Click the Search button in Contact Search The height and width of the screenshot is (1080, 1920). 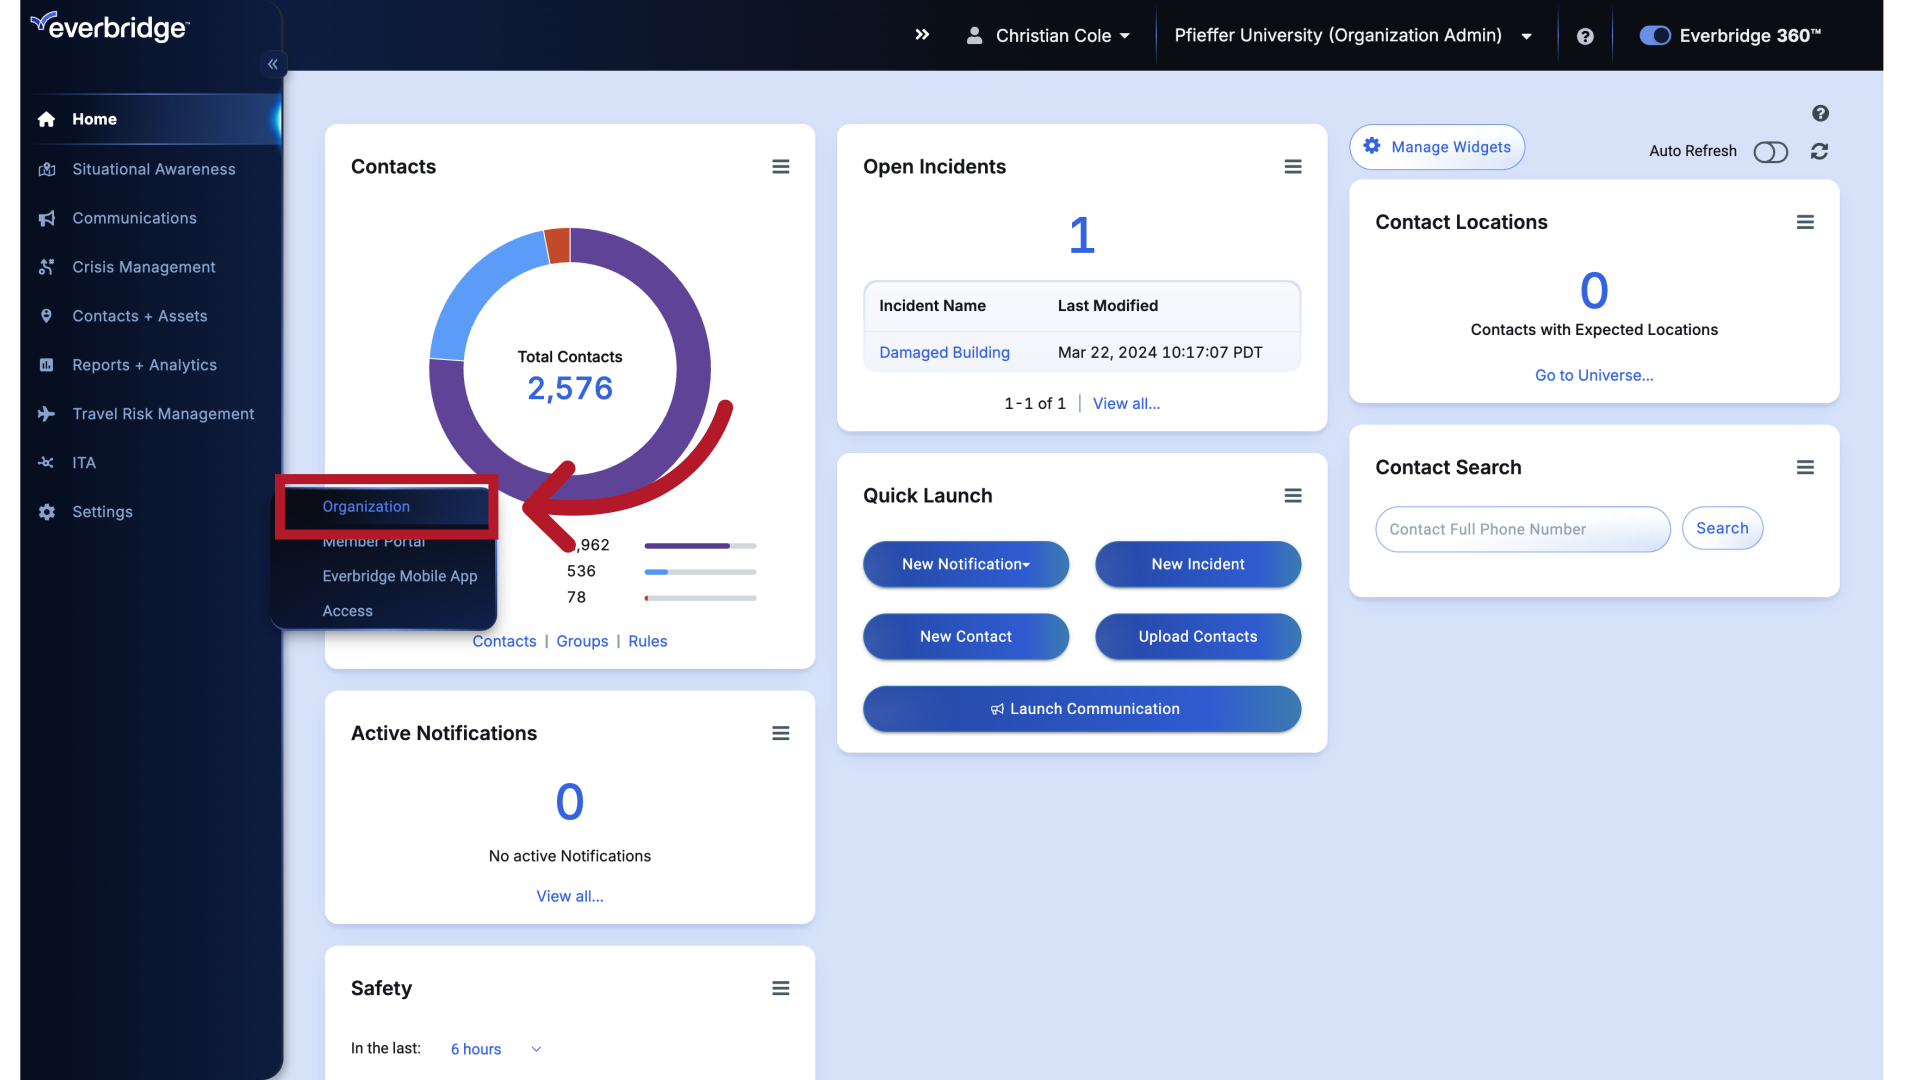coord(1722,528)
